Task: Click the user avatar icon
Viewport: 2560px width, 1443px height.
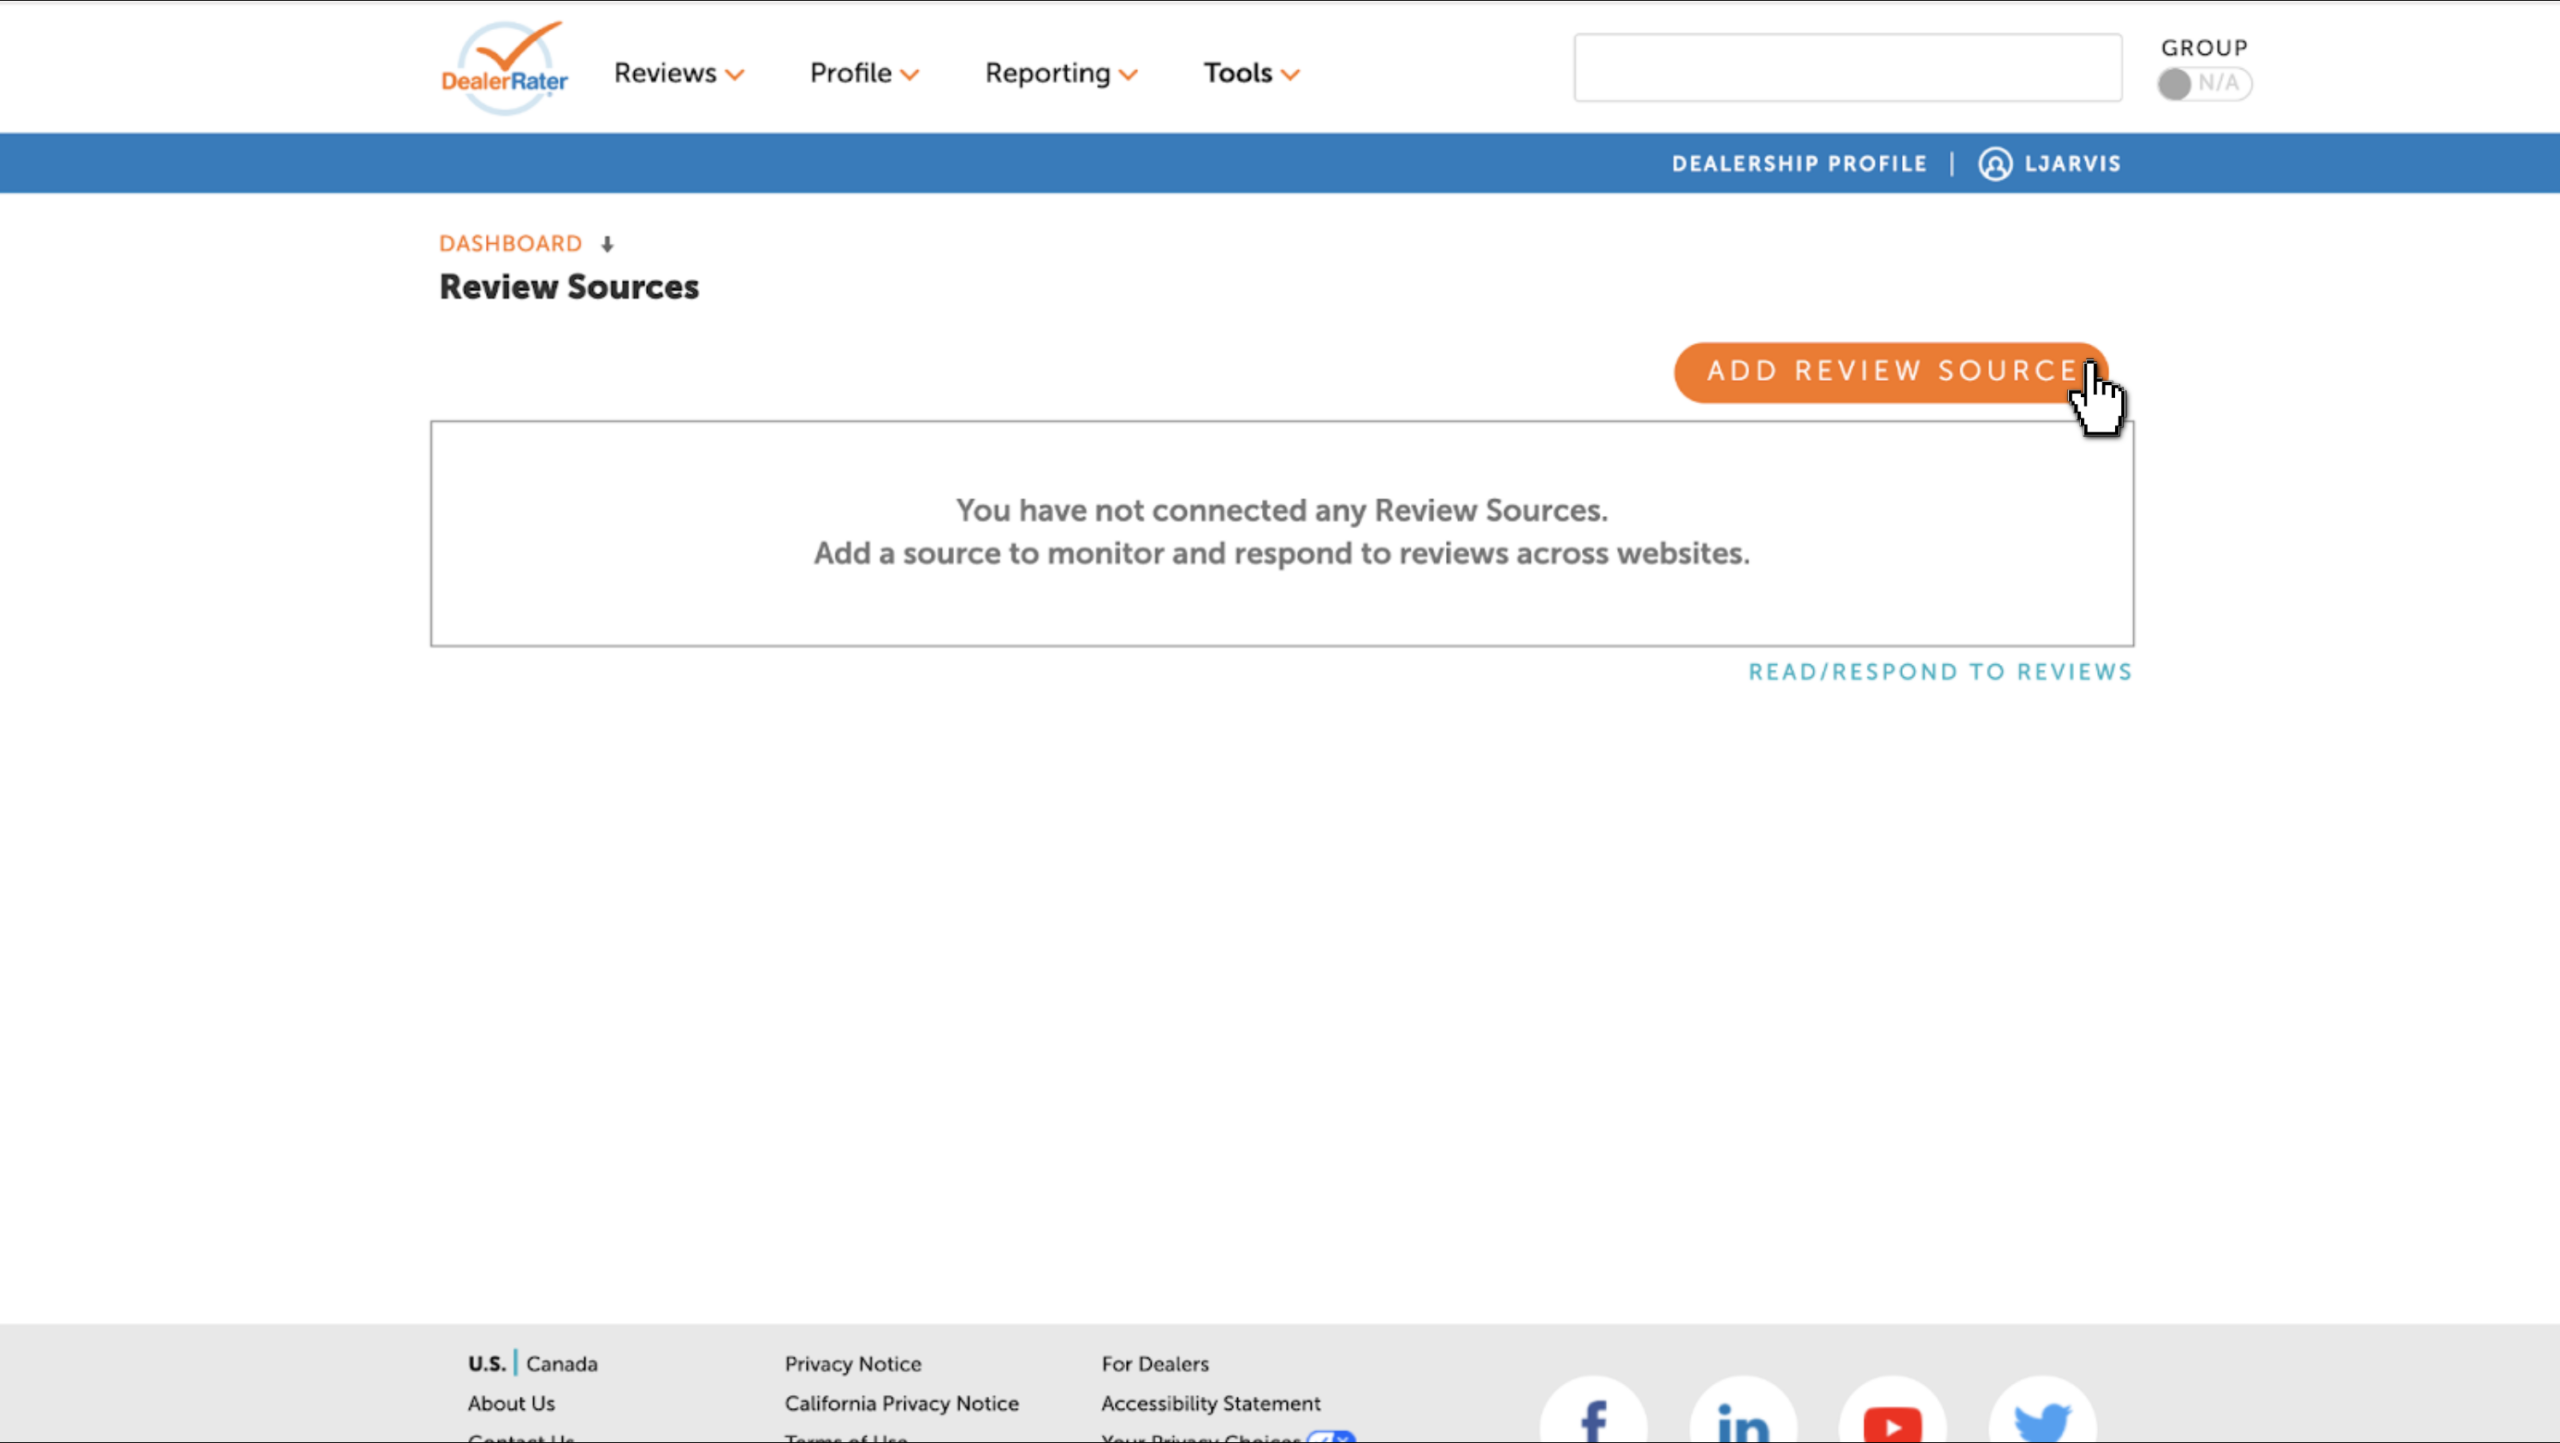Action: 1994,164
